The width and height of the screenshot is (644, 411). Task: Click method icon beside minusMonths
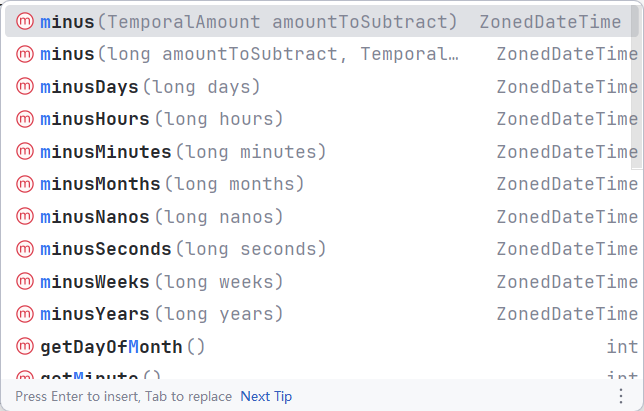tap(26, 185)
